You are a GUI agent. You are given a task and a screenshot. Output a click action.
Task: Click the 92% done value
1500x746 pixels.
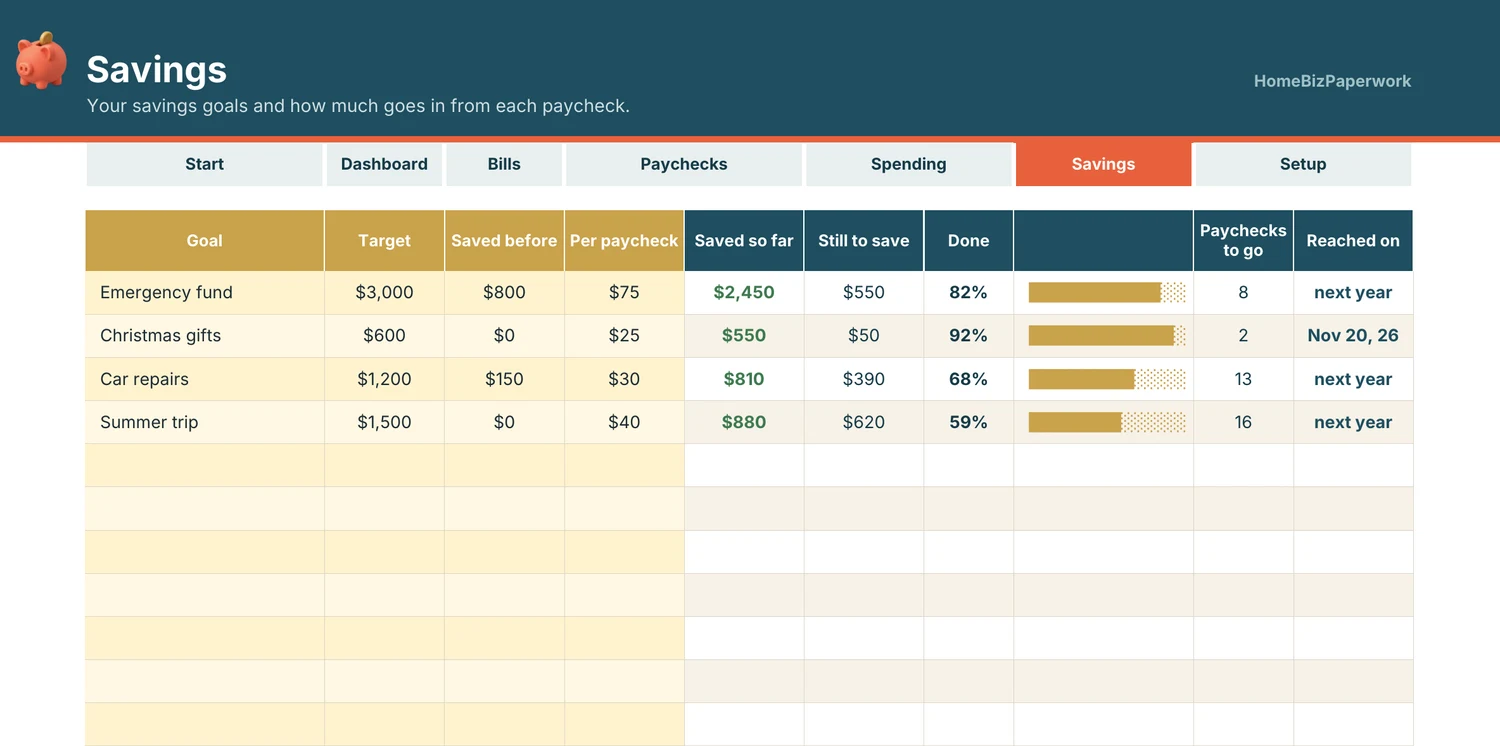pos(968,336)
